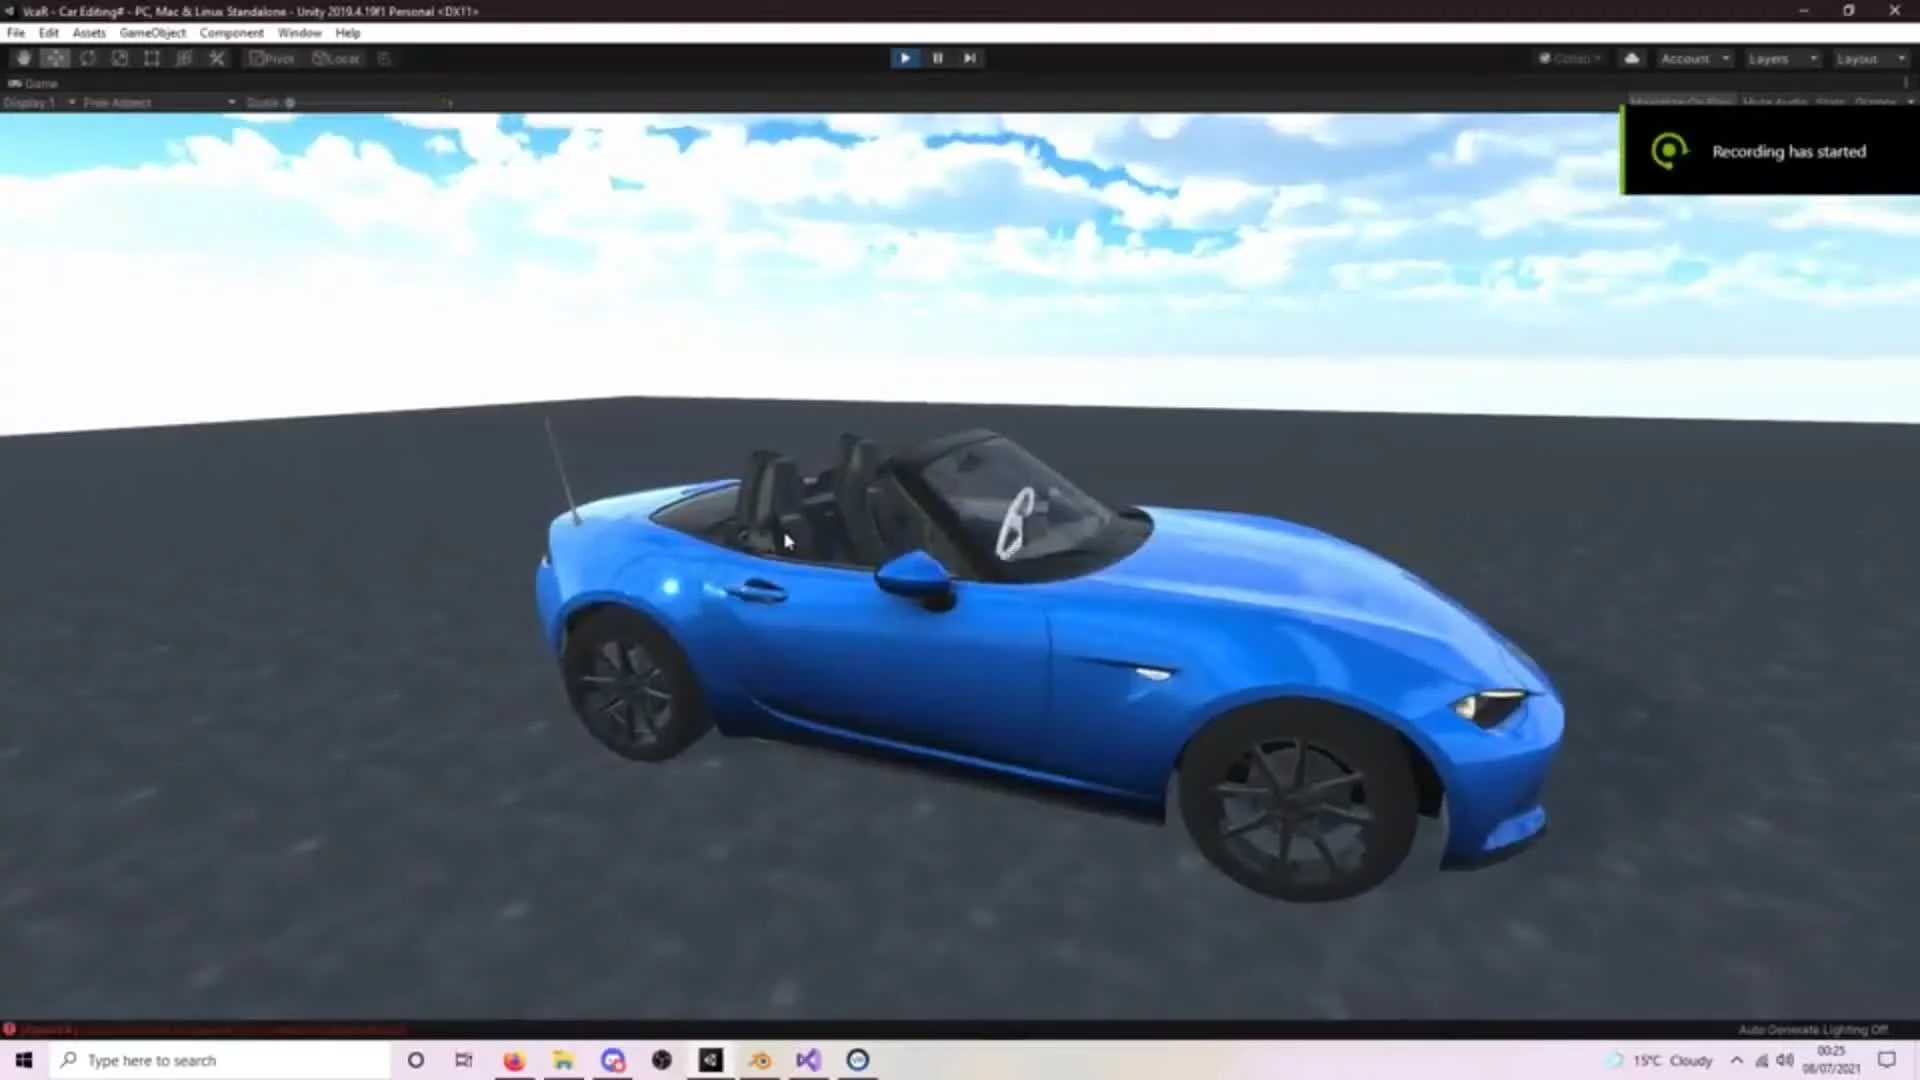Click the Step frame button
Image resolution: width=1920 pixels, height=1080 pixels.
(969, 58)
